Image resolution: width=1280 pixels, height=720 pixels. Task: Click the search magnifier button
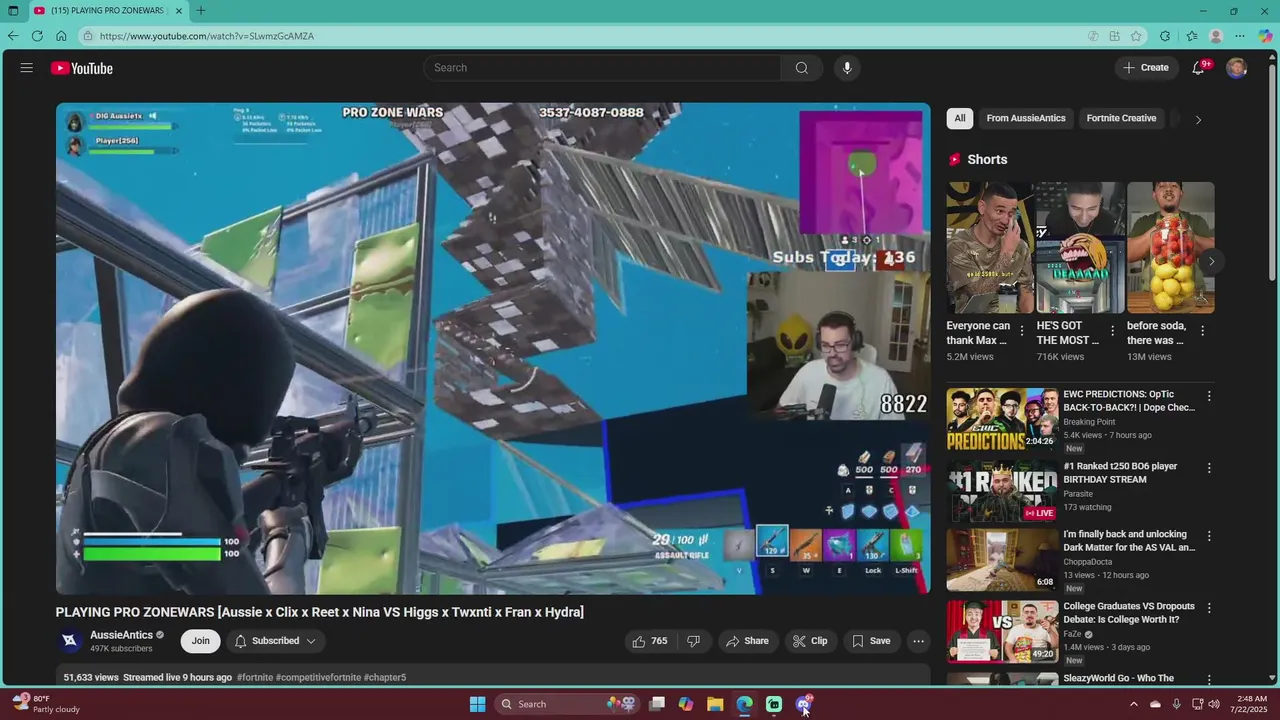(801, 68)
